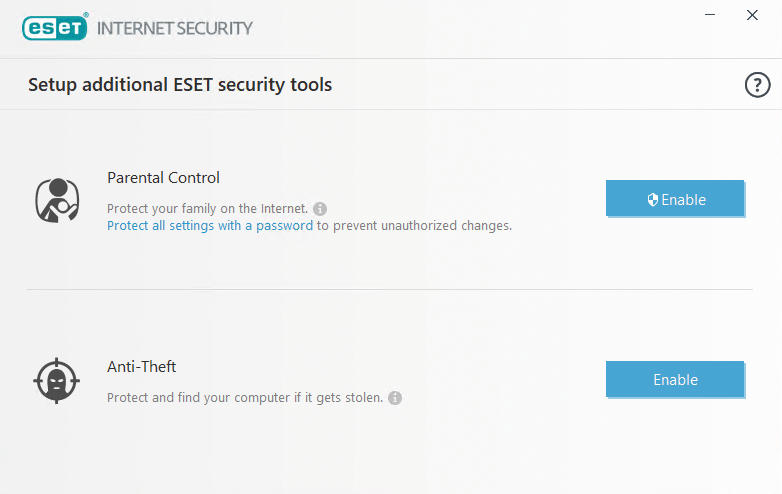Minimize the ESET window
The width and height of the screenshot is (782, 494).
point(710,15)
